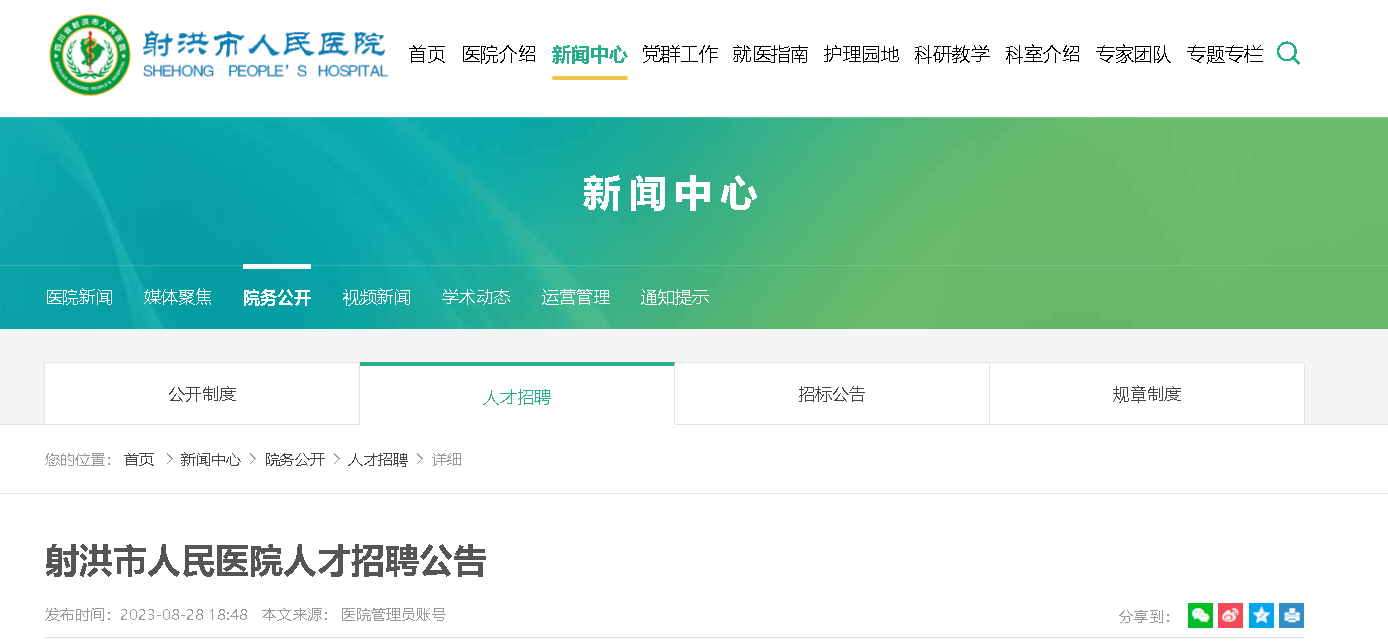Select 院务公开 sub-navigation
Viewport: 1388px width, 641px height.
[277, 297]
